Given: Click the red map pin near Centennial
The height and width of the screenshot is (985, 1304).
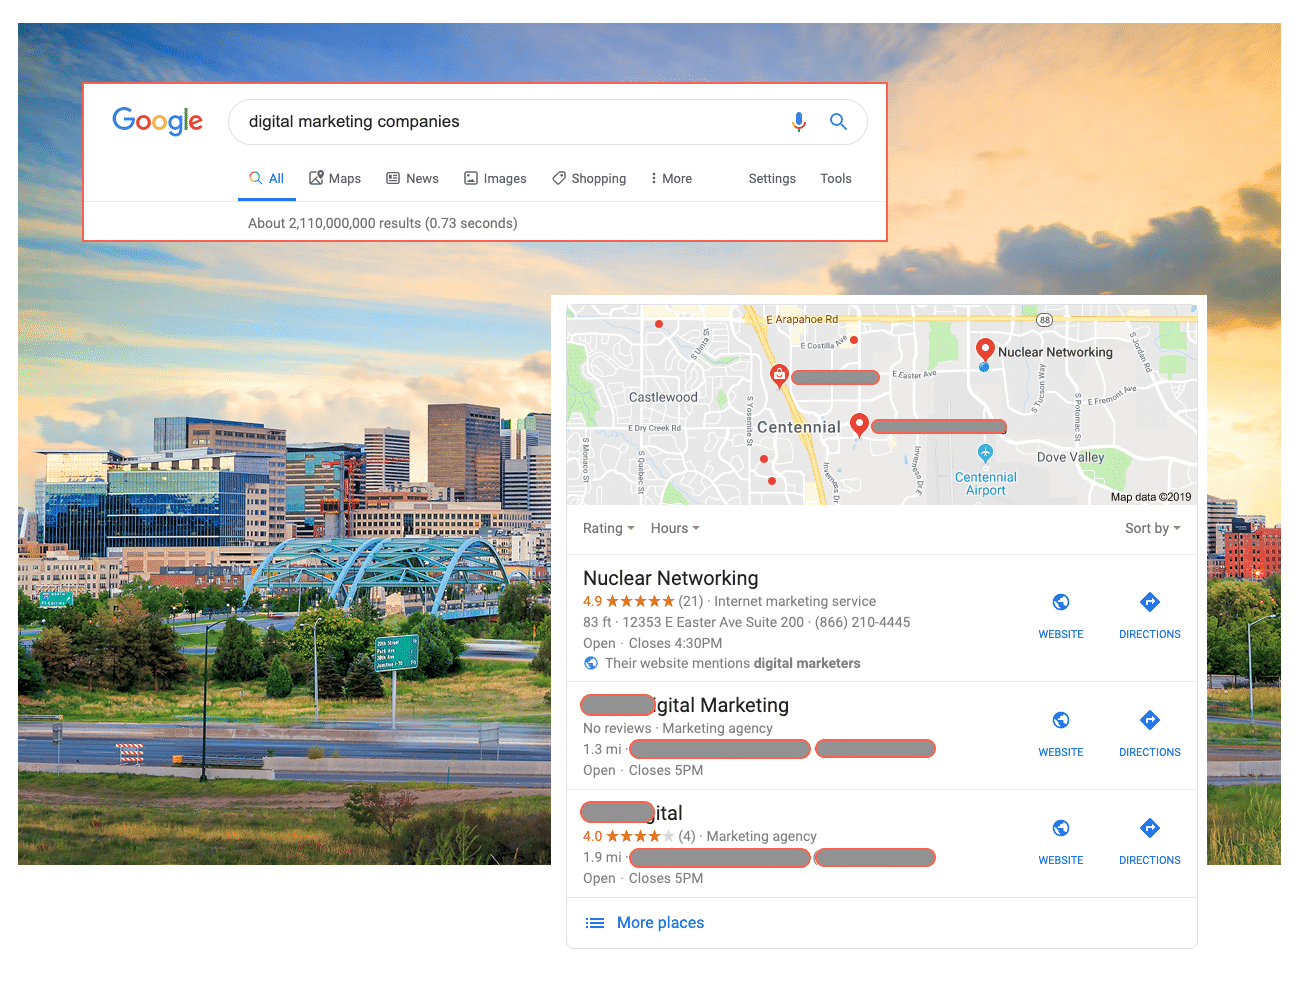Looking at the screenshot, I should click(x=859, y=425).
